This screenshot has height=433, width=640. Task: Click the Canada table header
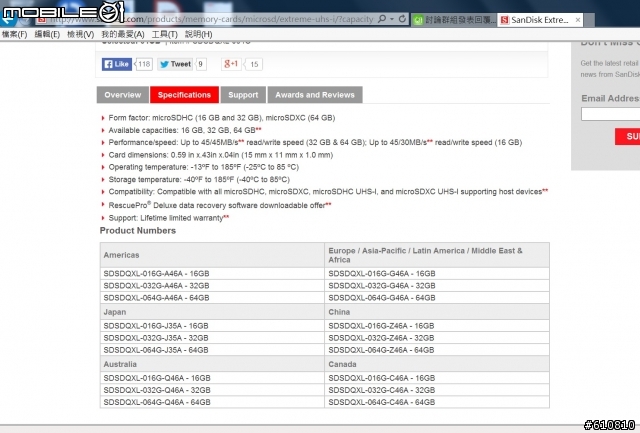[x=437, y=364]
